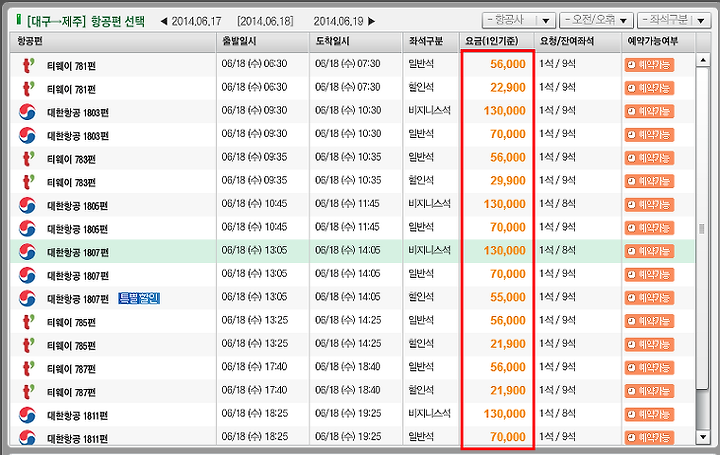Click T'way logo on 티웨이 781편 일반석 row
This screenshot has height=455, width=720.
(28, 65)
